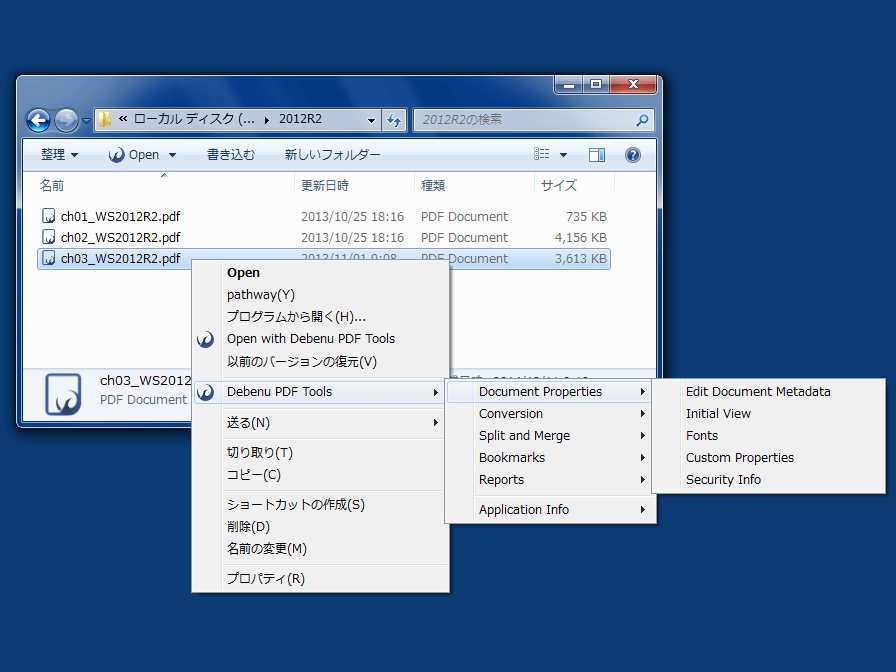Viewport: 896px width, 672px height.
Task: Click the Forward navigation arrow
Action: click(66, 121)
